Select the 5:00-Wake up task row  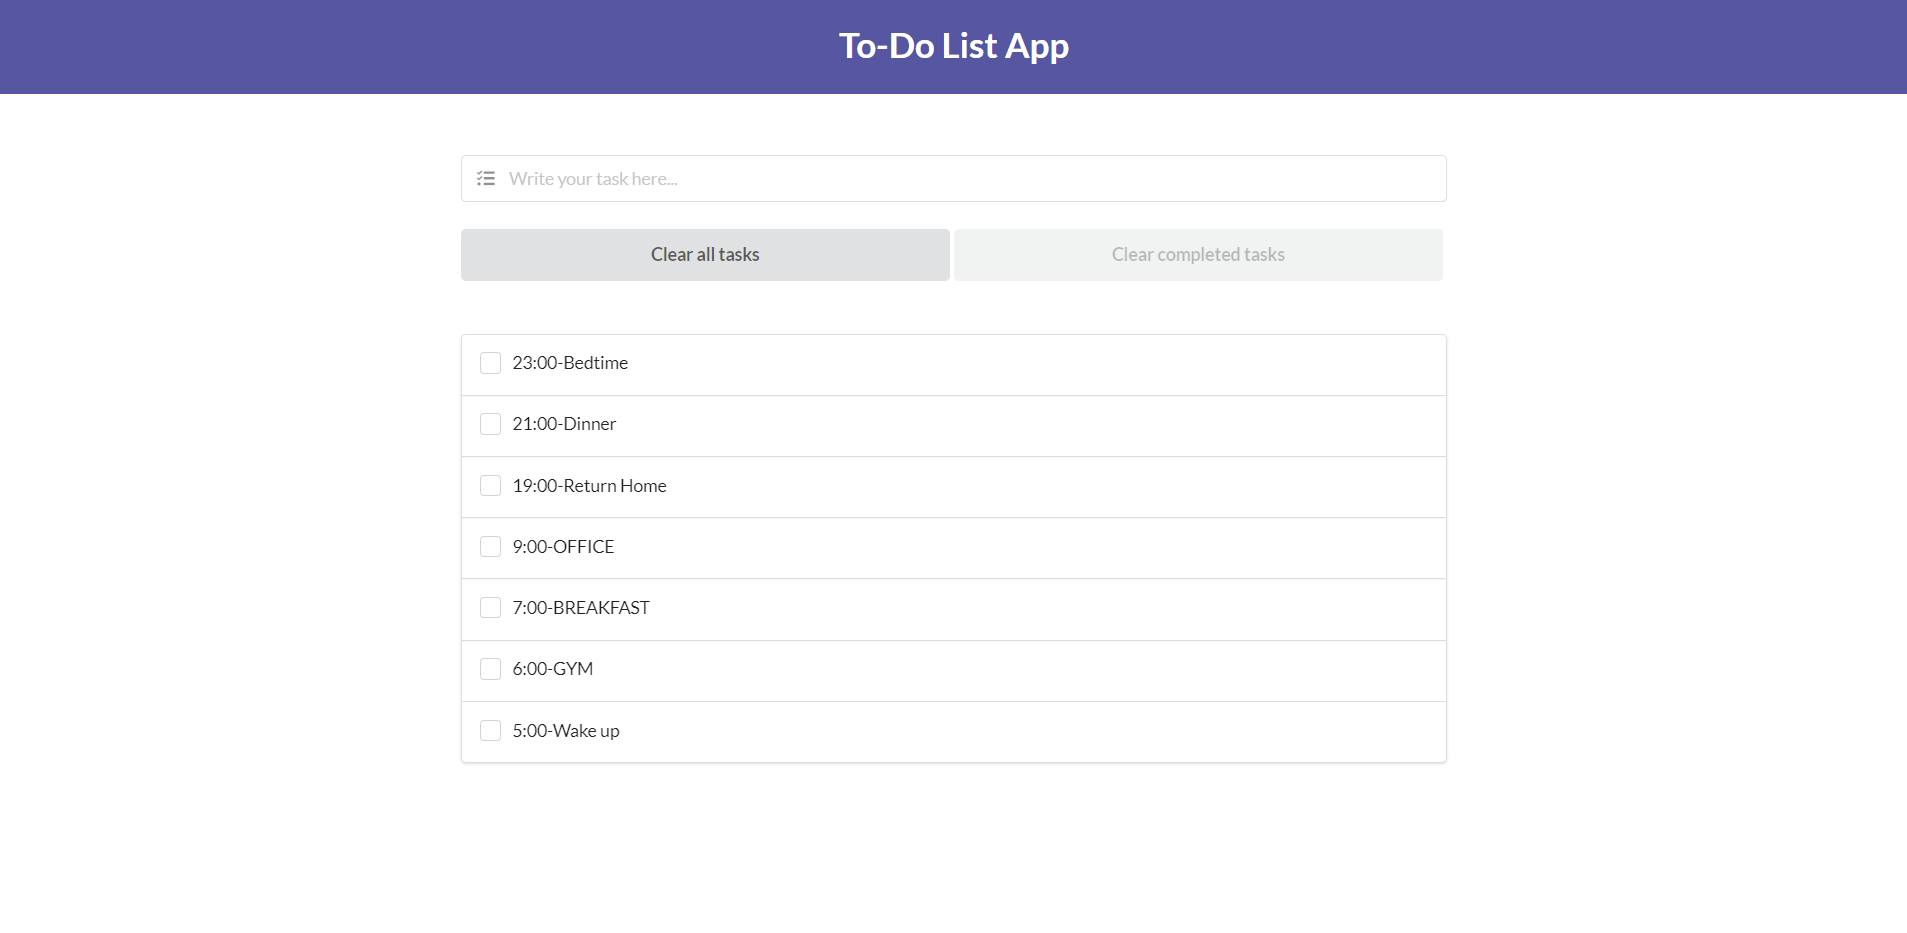tap(565, 730)
